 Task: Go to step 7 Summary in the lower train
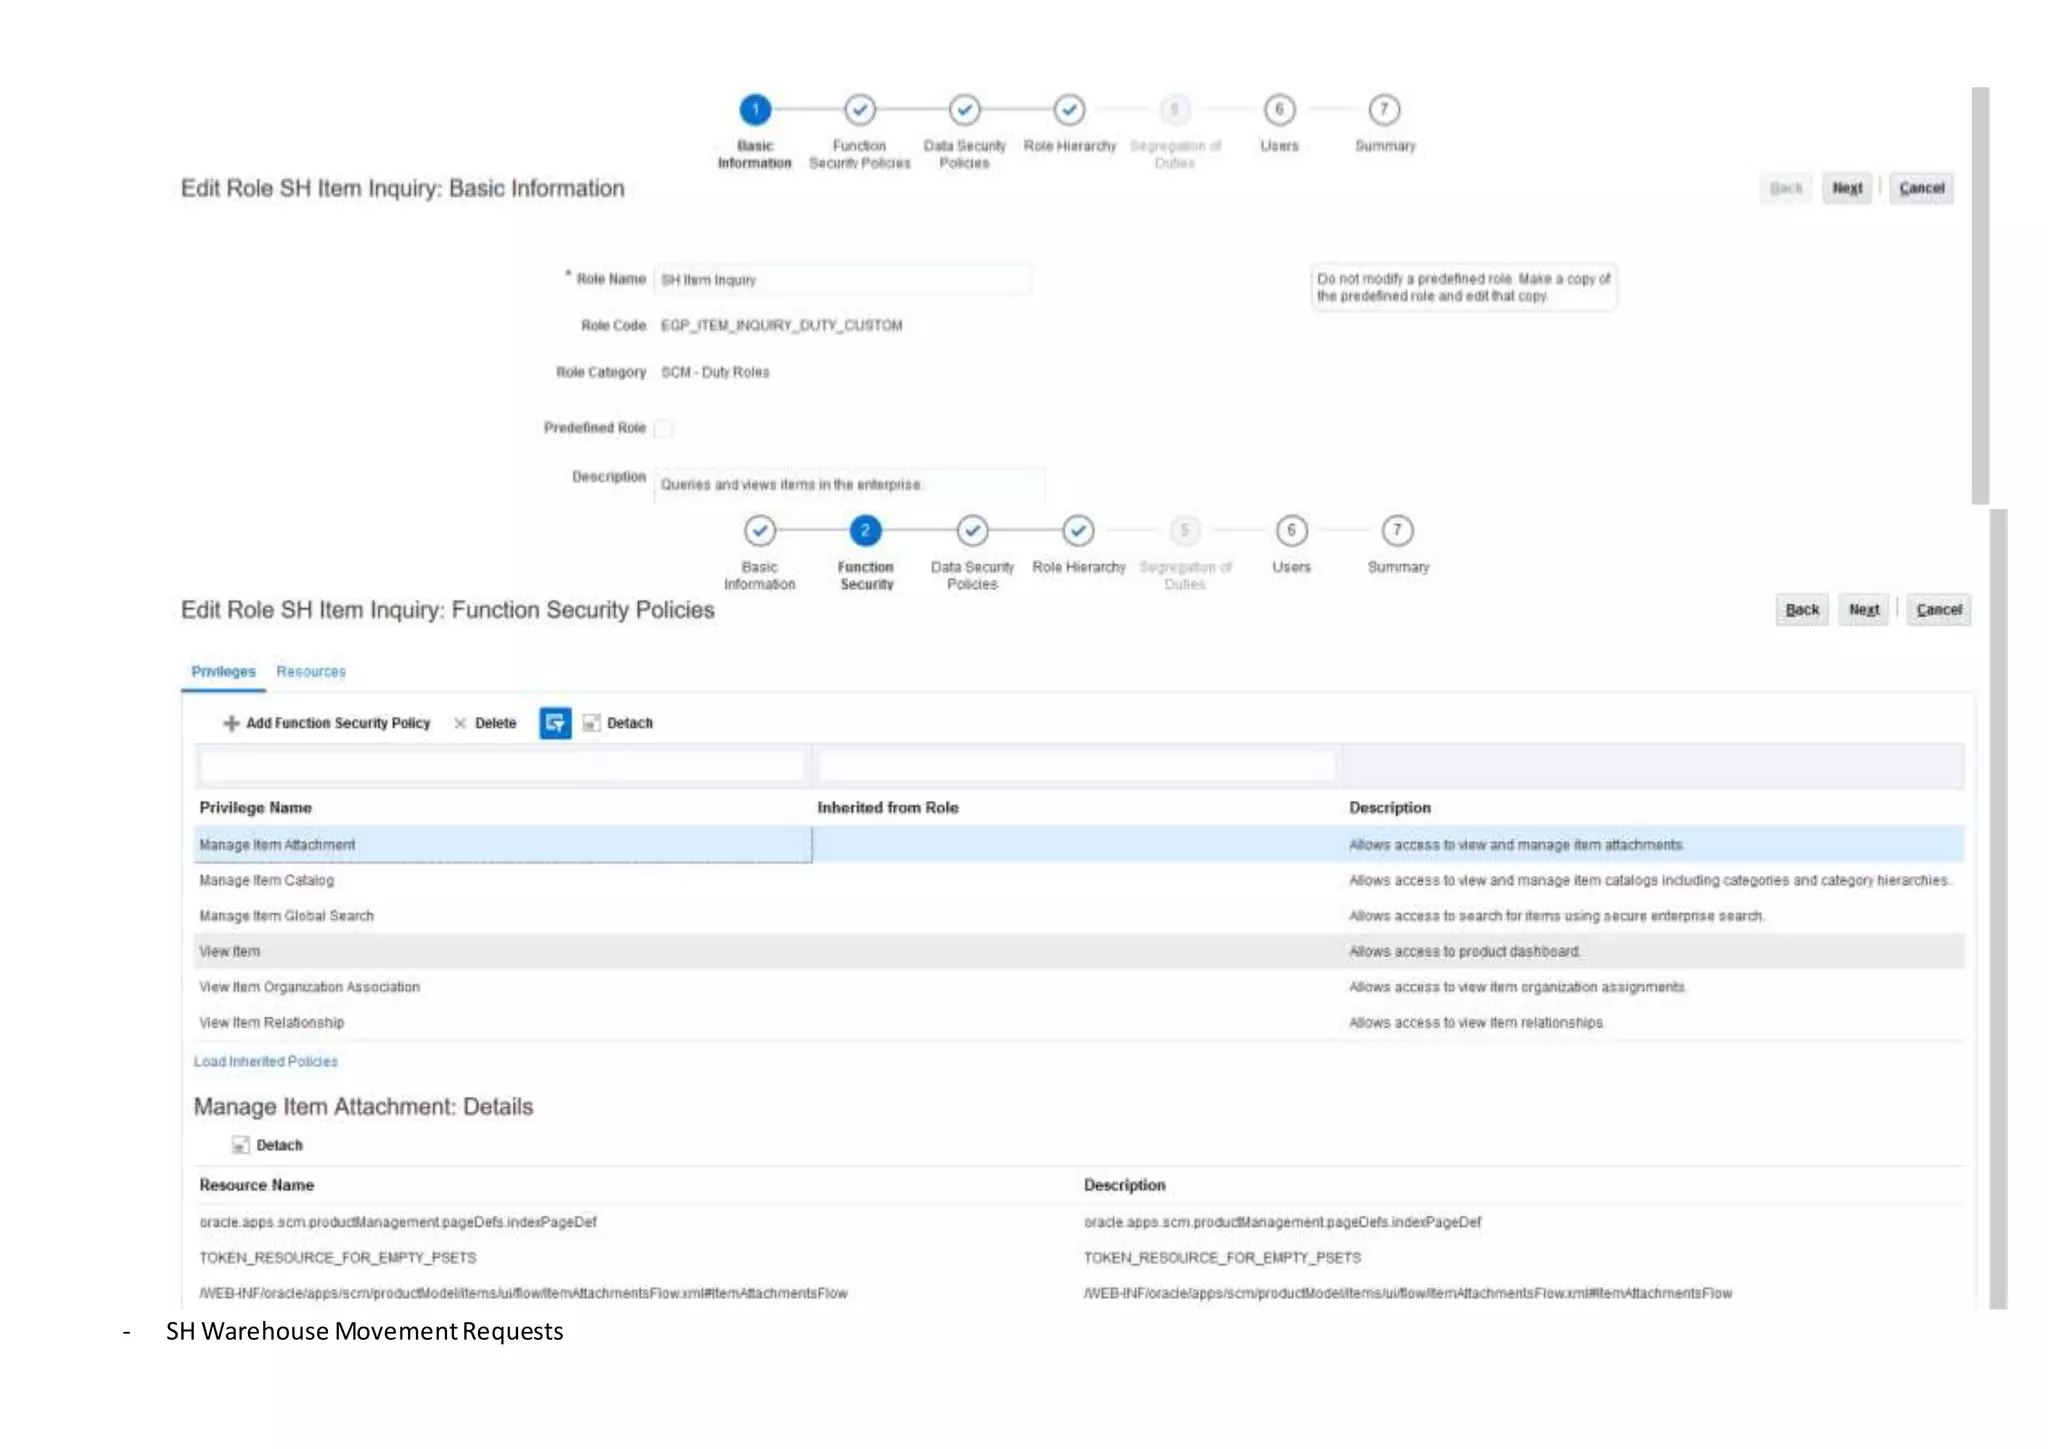[x=1397, y=531]
